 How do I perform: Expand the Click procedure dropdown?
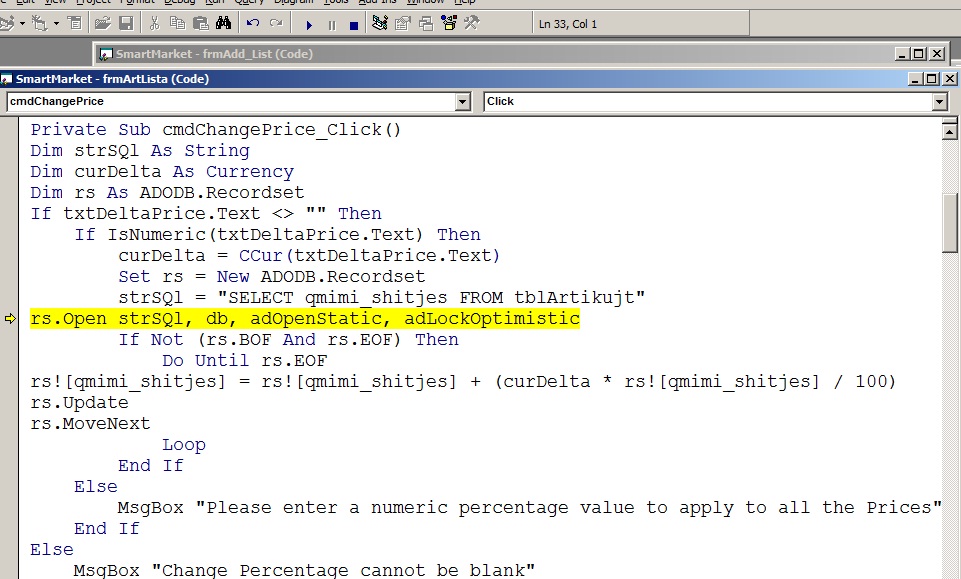pyautogui.click(x=940, y=102)
